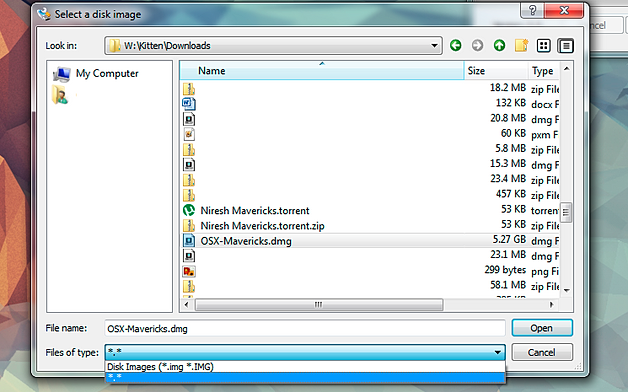Click the dmg icon of OSX-Mavericks.dmg
Image resolution: width=628 pixels, height=392 pixels.
tap(189, 241)
